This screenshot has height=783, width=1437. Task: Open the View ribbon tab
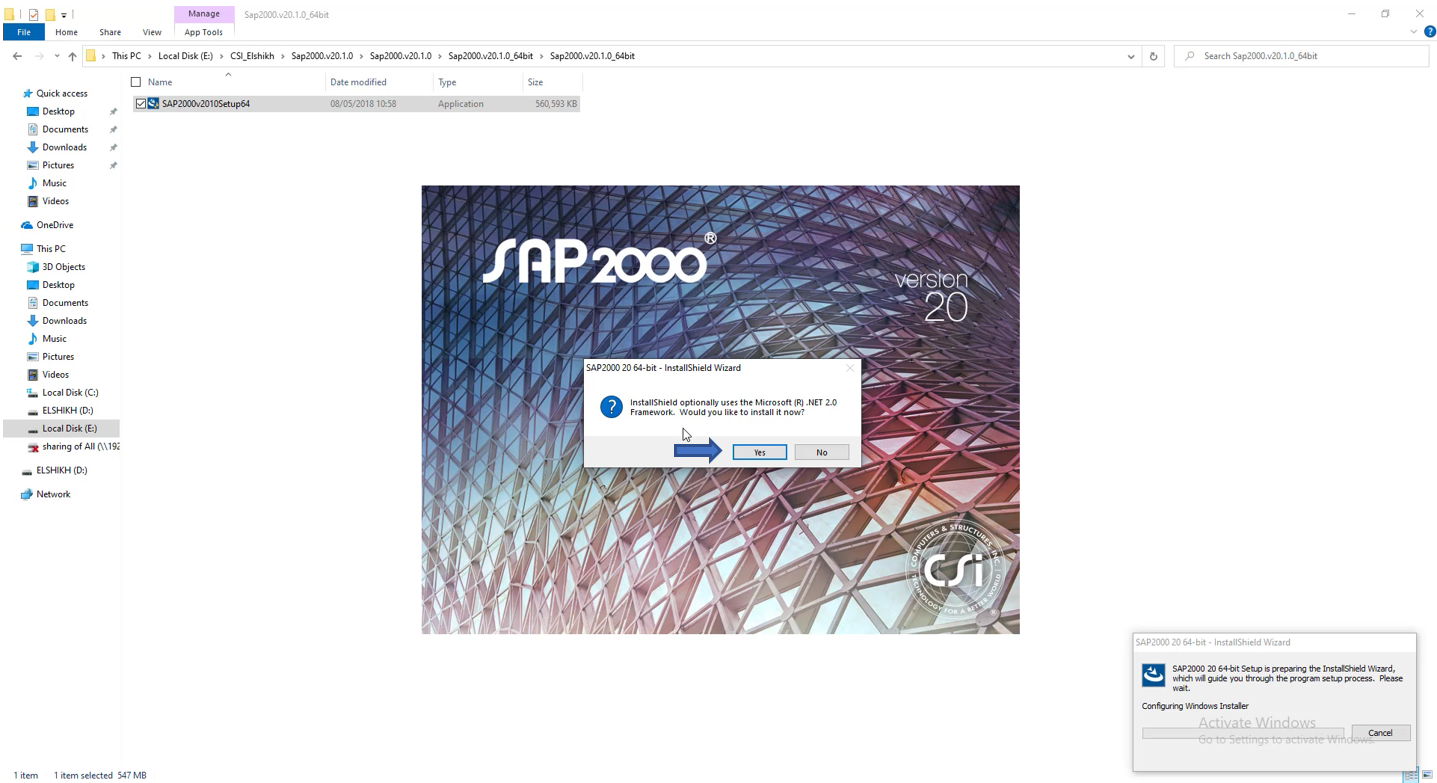[152, 32]
